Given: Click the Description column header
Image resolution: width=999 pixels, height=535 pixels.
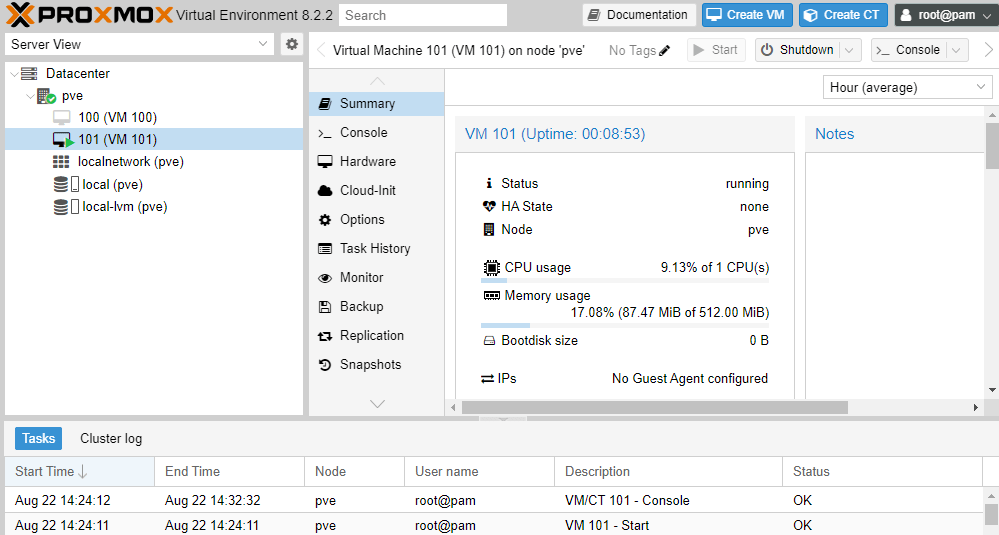Looking at the screenshot, I should [x=668, y=471].
